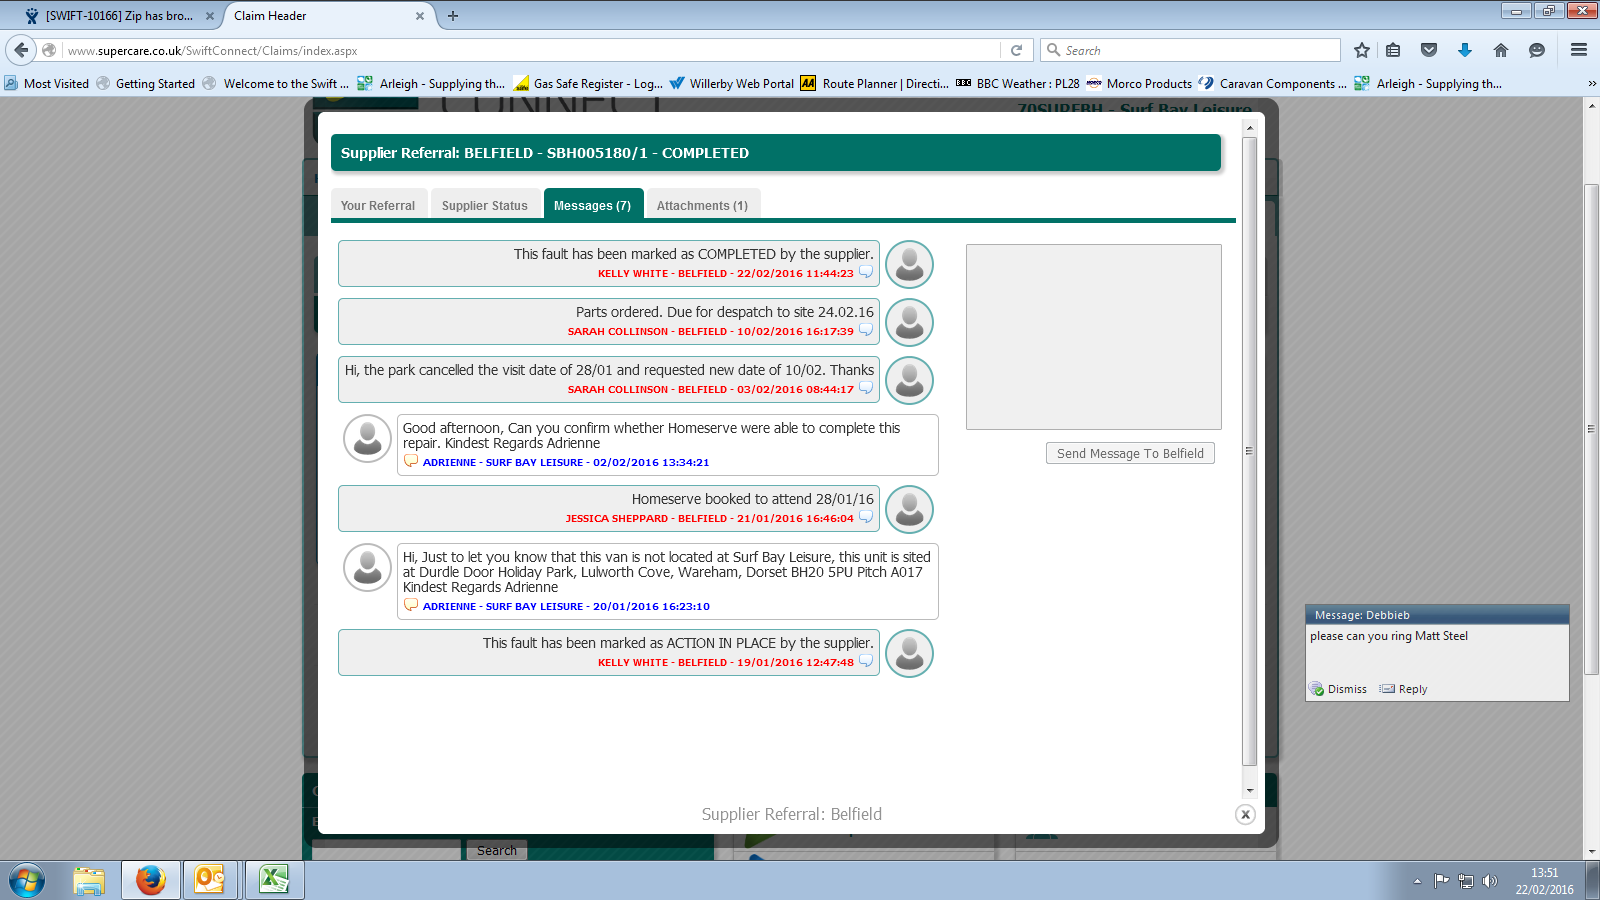Click speech bubble icon on 22/02/2016 11:44:23 message

tap(866, 272)
